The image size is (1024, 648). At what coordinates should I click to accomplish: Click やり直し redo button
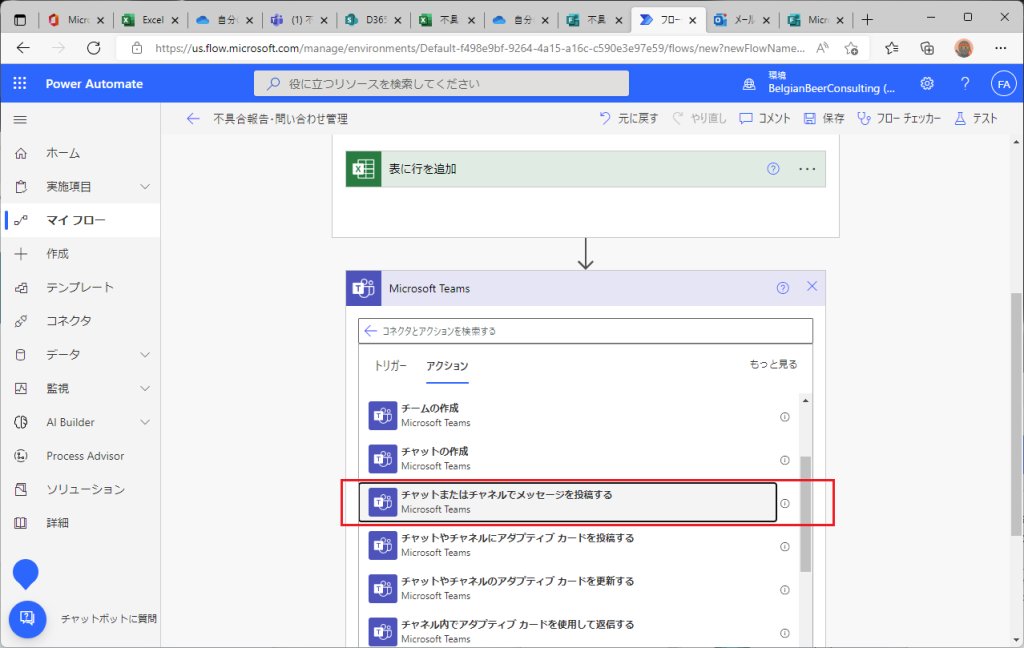tap(699, 118)
